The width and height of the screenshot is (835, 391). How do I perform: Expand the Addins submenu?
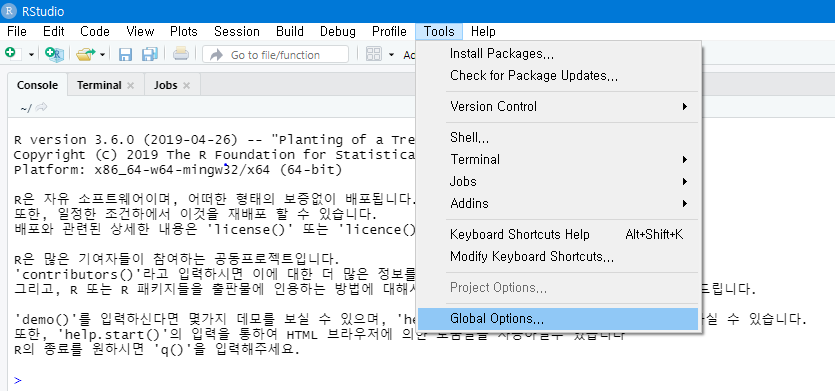coord(558,203)
